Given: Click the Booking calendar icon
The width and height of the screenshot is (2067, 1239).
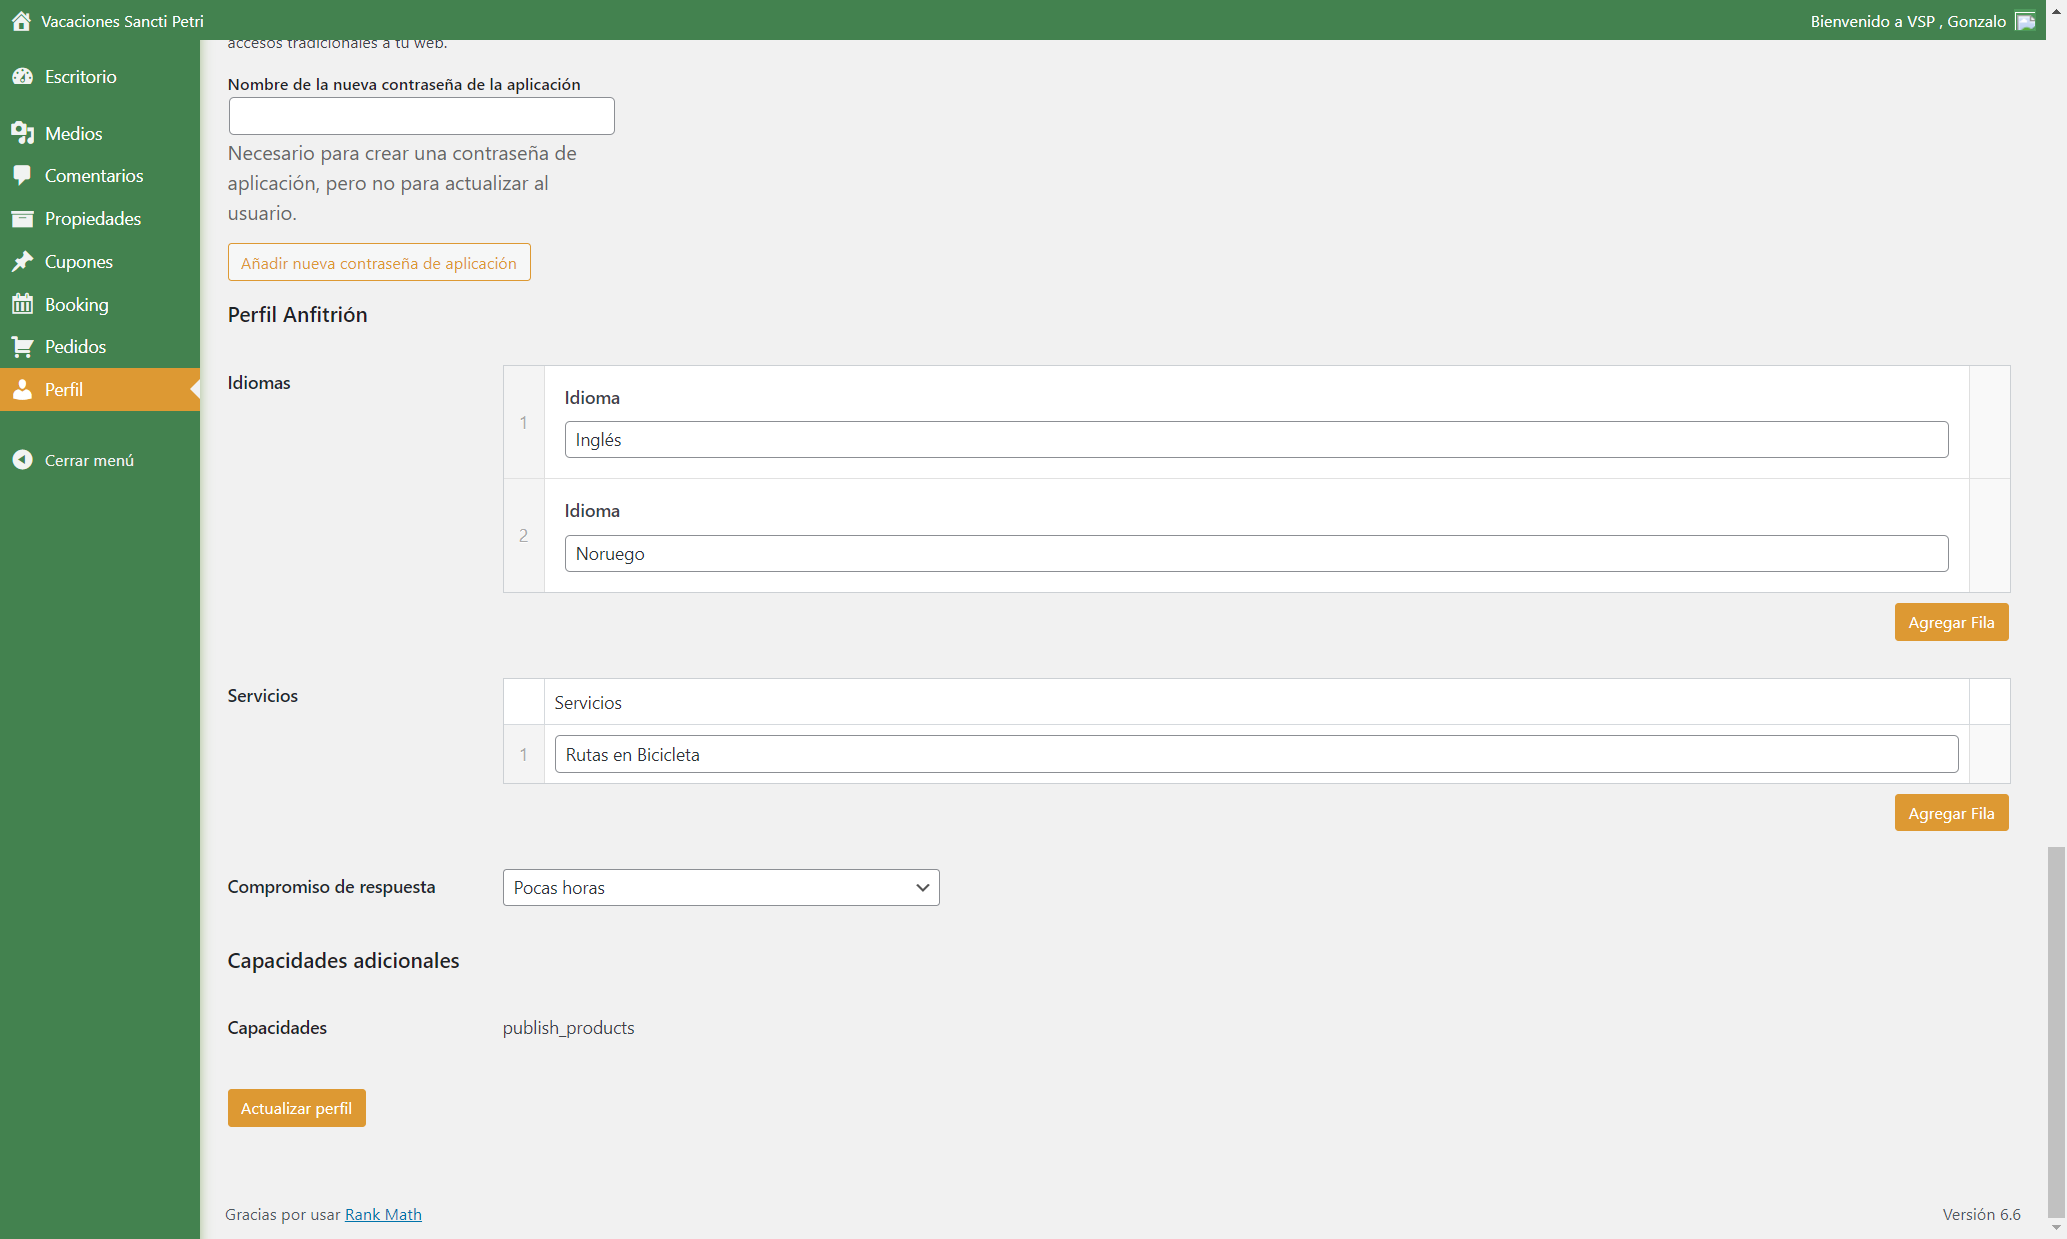Looking at the screenshot, I should (22, 304).
